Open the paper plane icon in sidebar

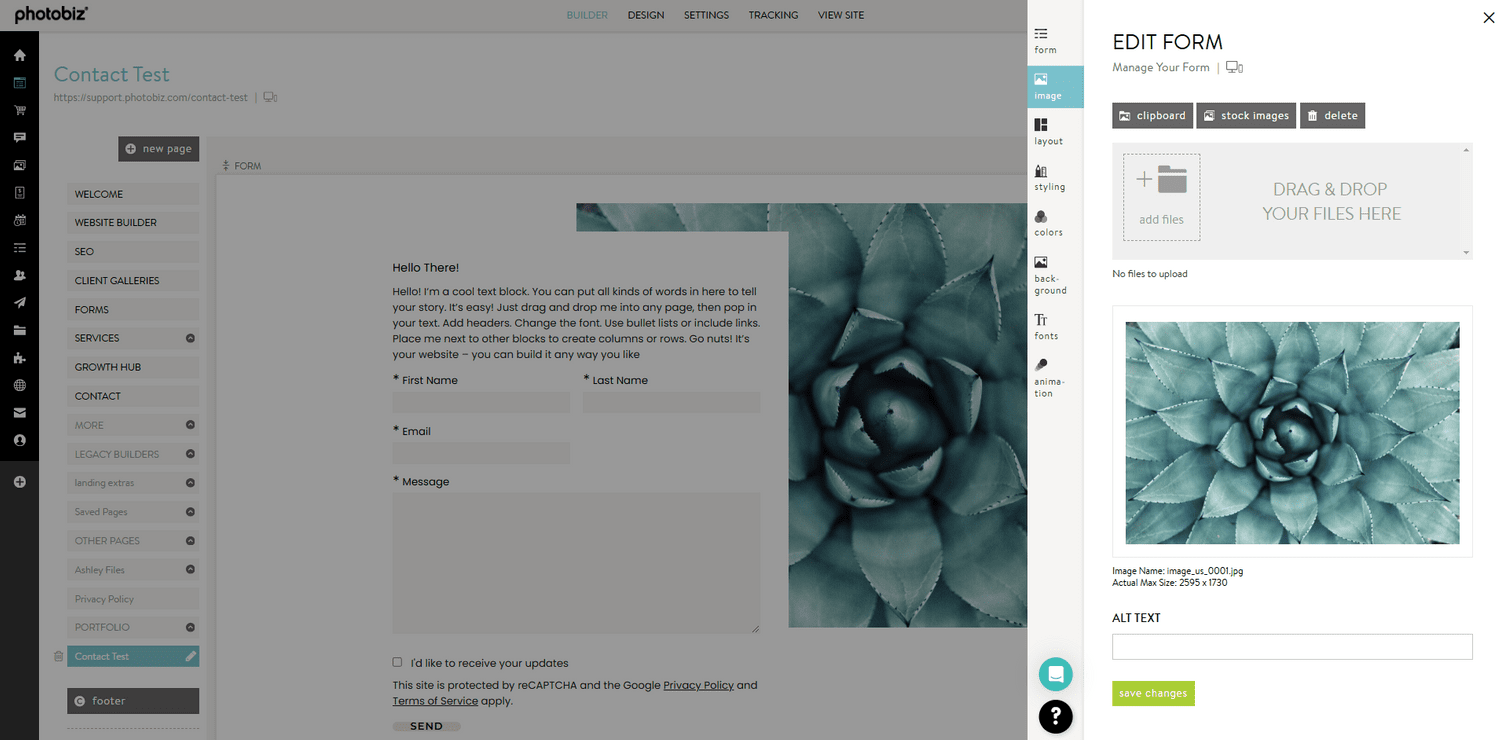(x=19, y=302)
